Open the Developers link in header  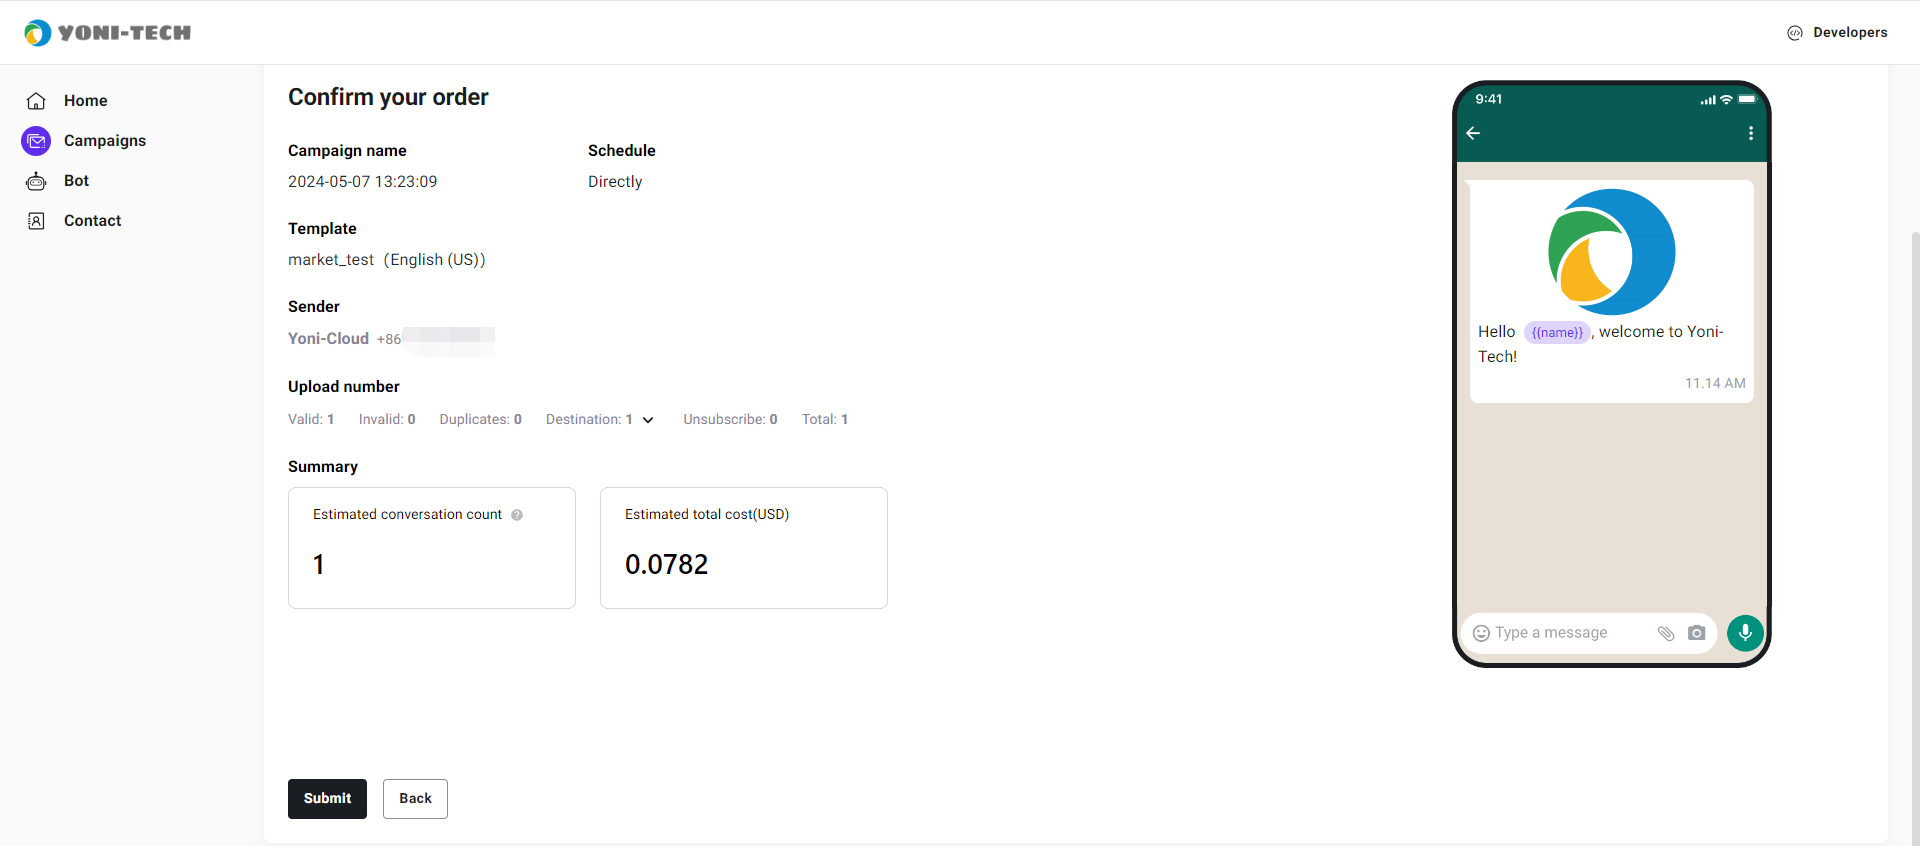(x=1837, y=33)
